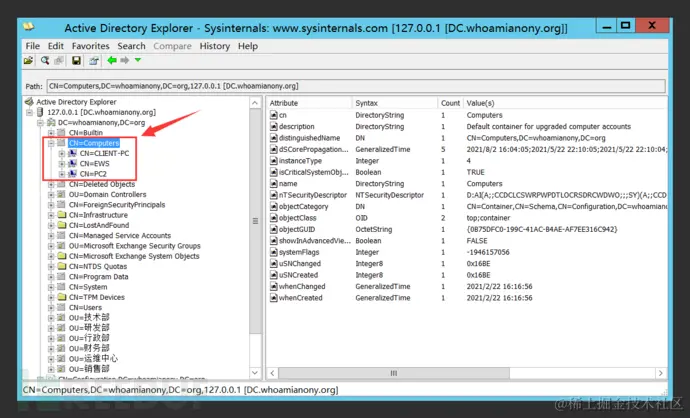Click the computer icon of CN=CLIENT-PC
This screenshot has height=418, width=690.
coord(73,153)
